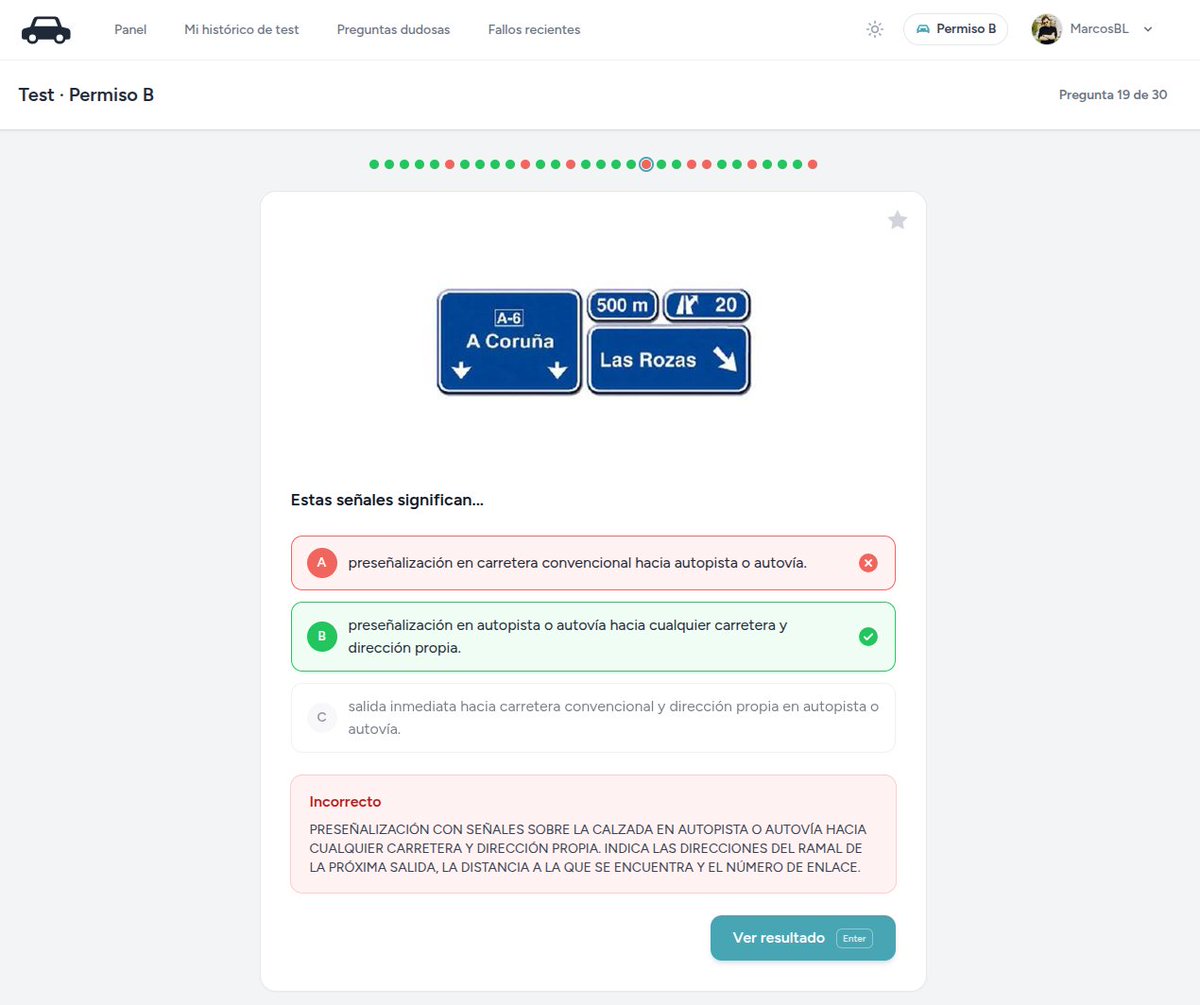This screenshot has width=1200, height=1005.
Task: Toggle the sun light/dark theme icon
Action: pos(875,30)
